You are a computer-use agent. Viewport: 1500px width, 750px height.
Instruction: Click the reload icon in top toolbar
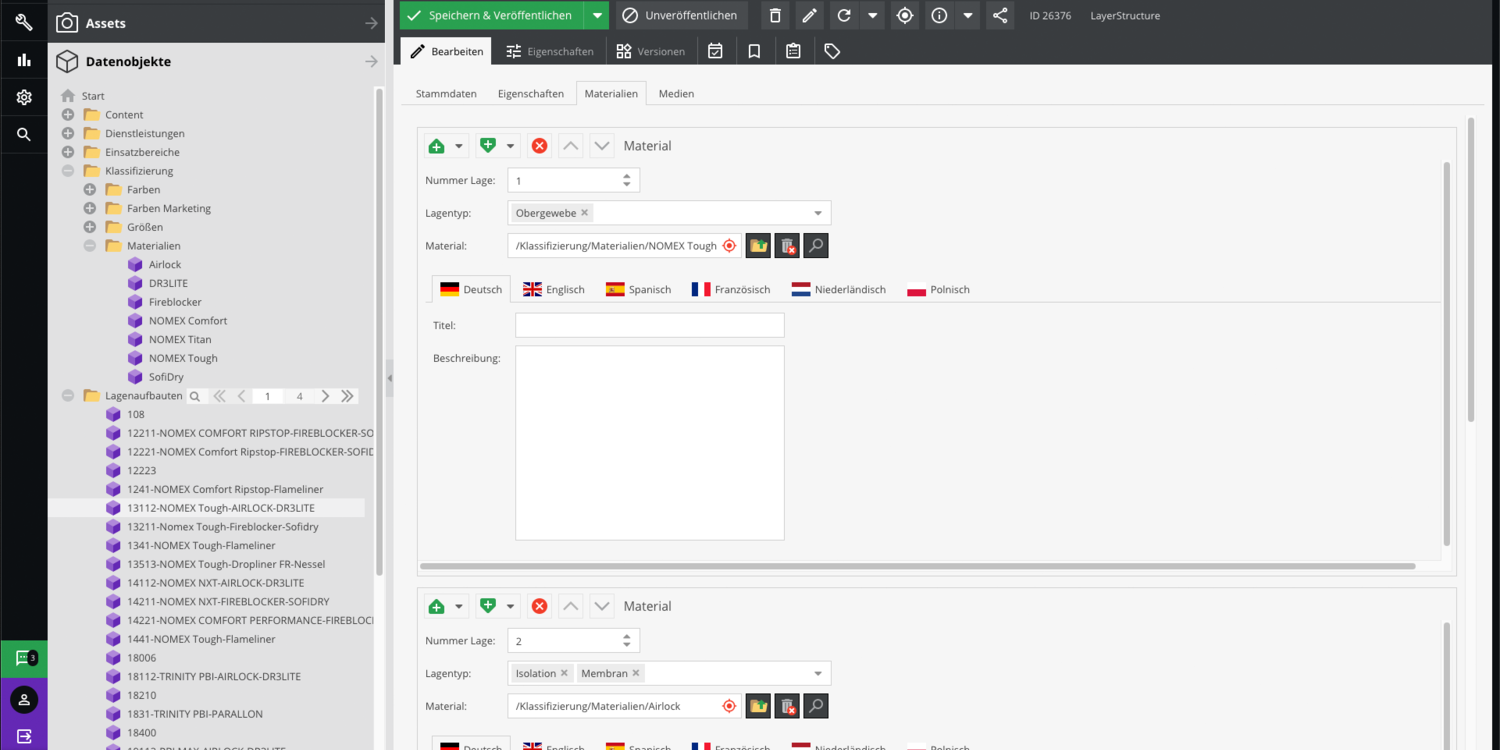844,15
